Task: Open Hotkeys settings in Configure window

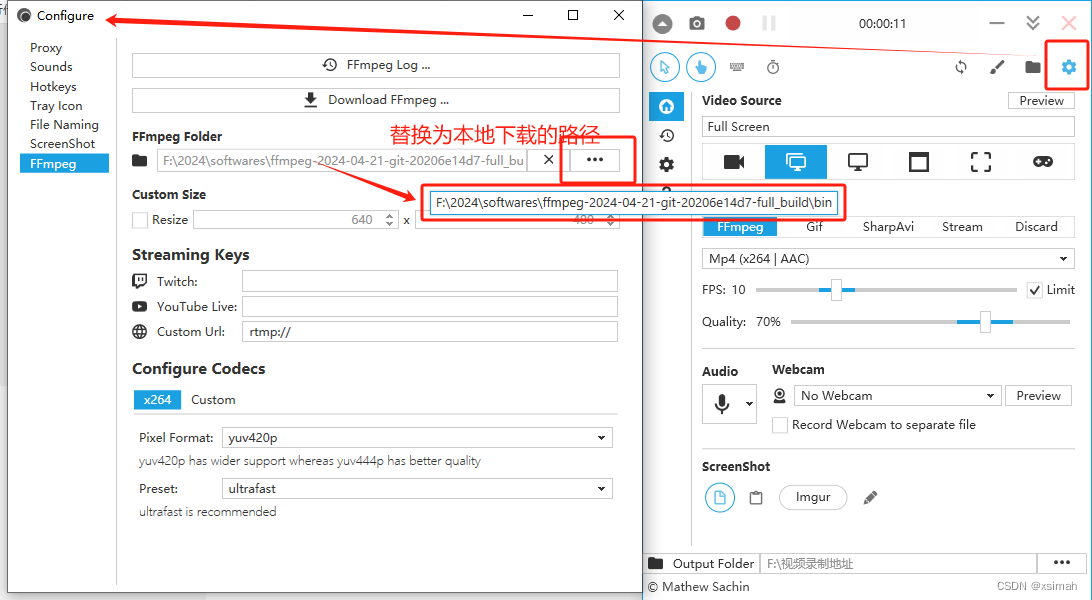Action: point(53,87)
